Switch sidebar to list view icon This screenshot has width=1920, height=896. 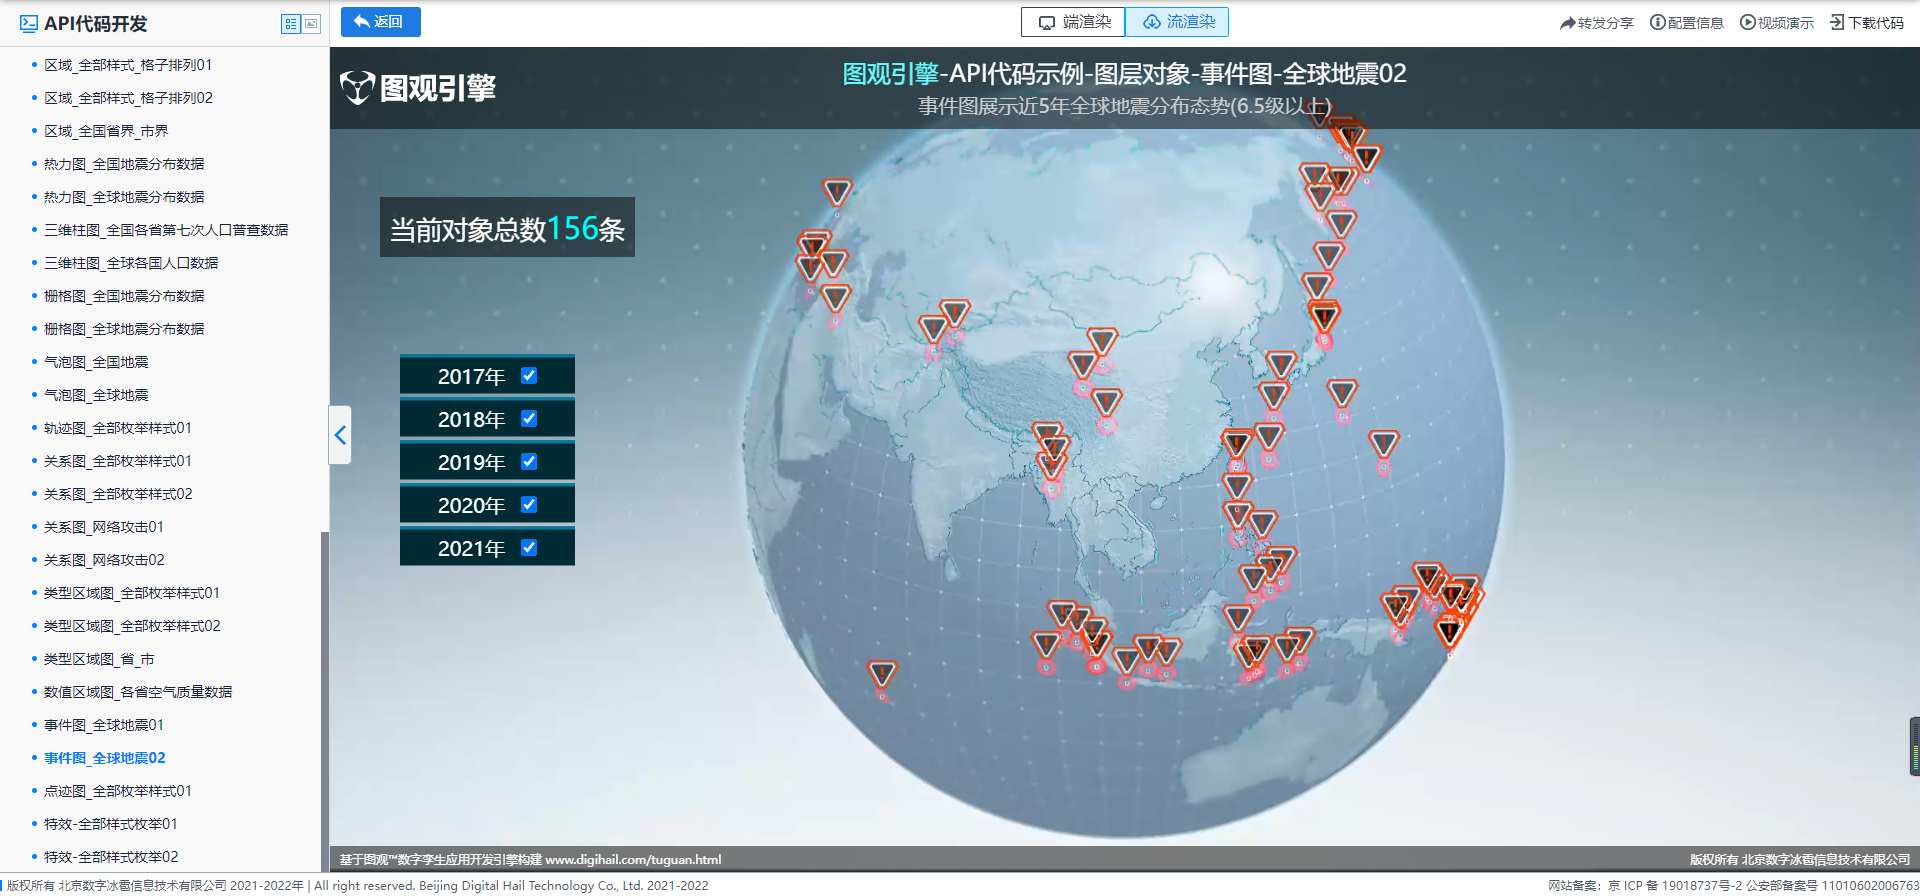291,23
